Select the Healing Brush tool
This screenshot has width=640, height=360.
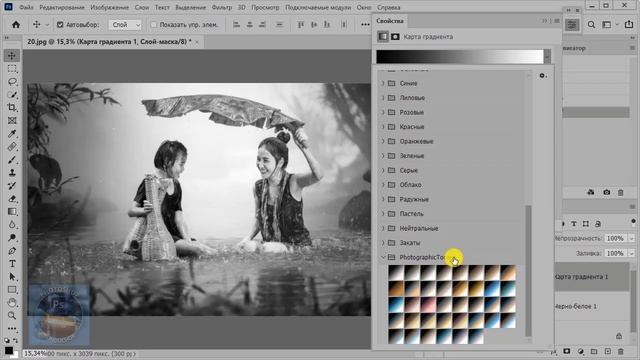[x=12, y=147]
